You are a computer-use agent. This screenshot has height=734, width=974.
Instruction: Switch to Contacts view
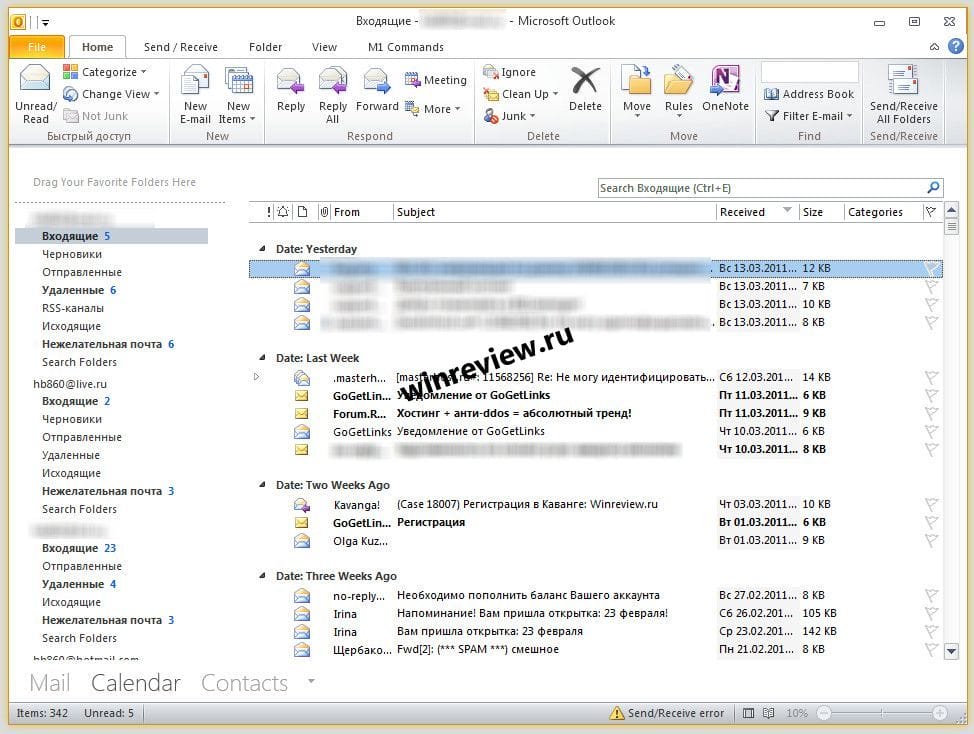(x=244, y=682)
